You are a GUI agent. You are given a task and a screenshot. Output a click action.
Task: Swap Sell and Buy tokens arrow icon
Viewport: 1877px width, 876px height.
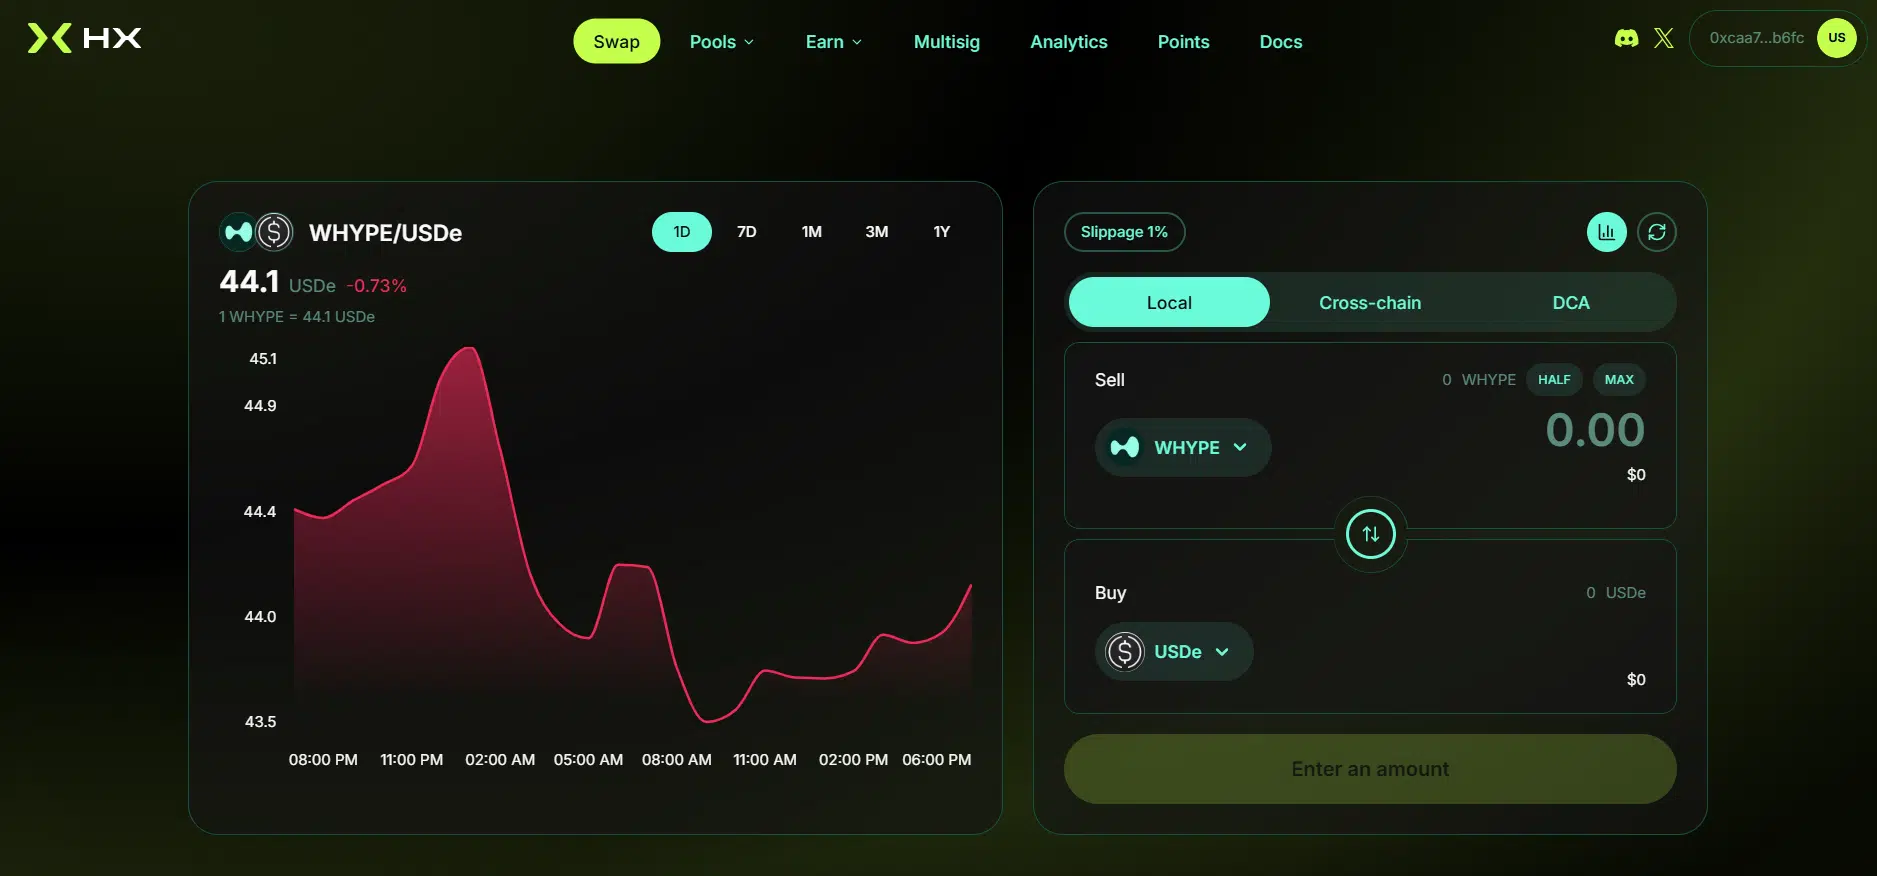tap(1371, 534)
